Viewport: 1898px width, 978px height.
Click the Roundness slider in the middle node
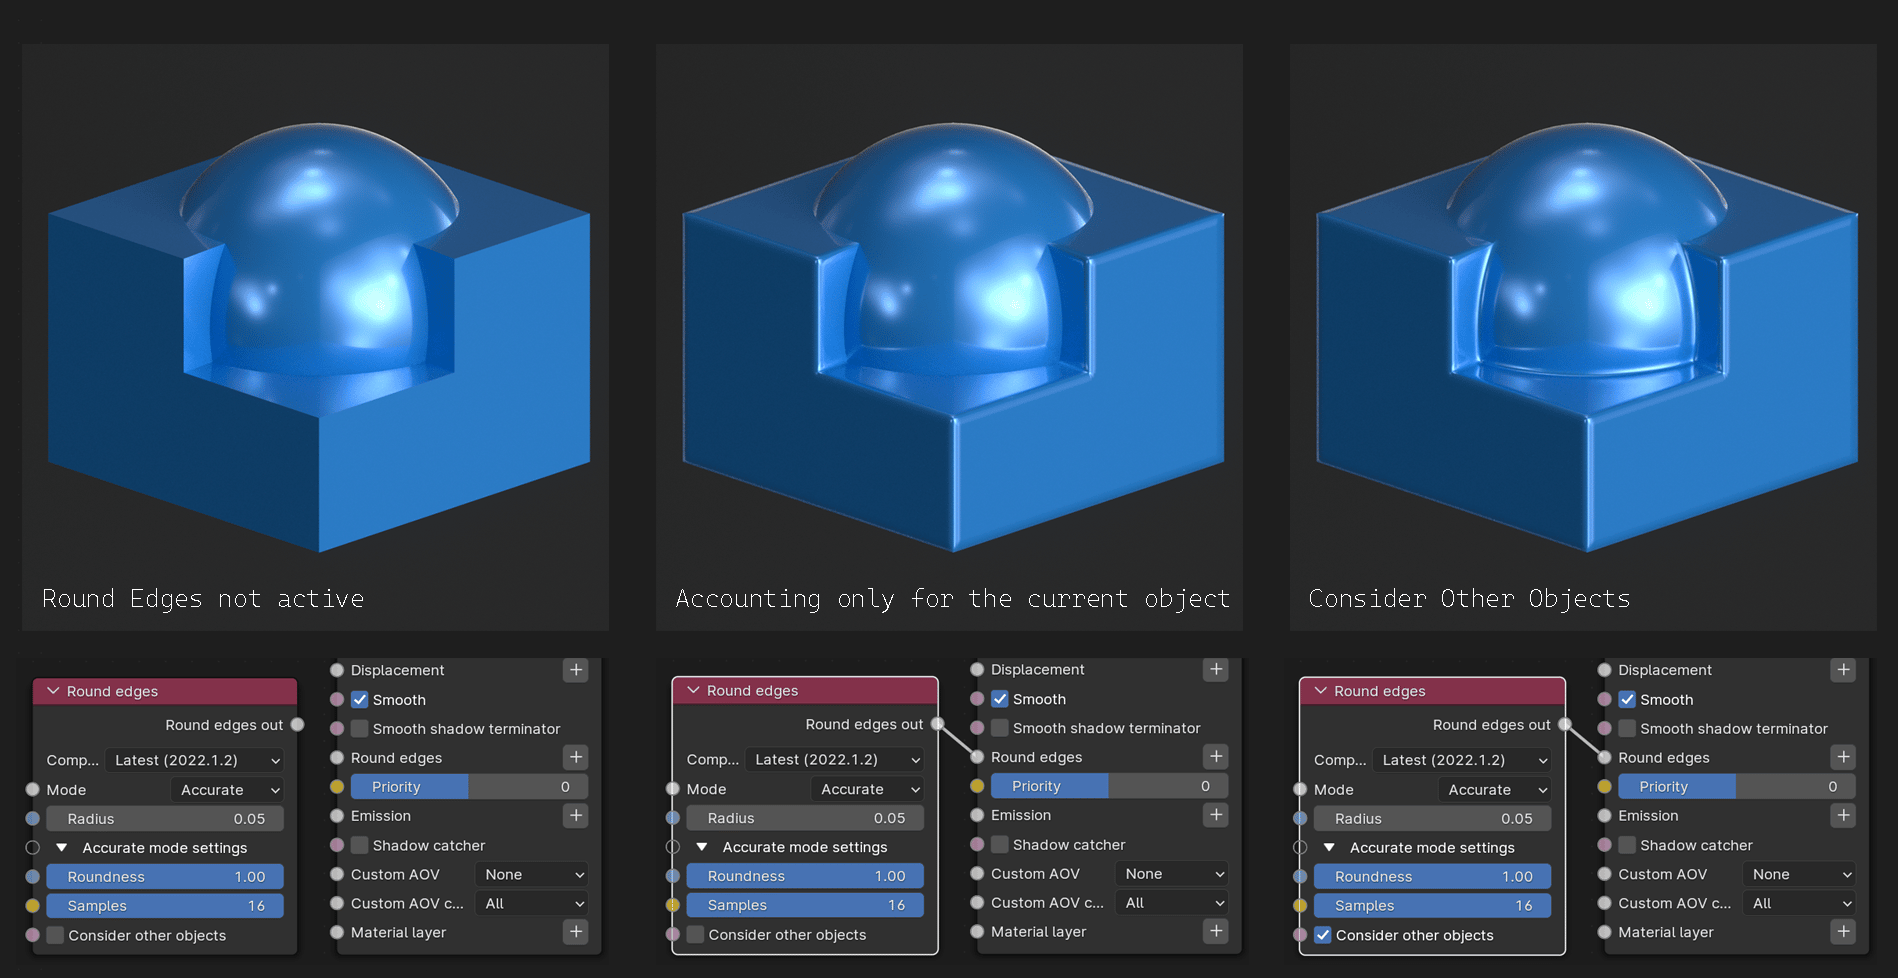pos(805,876)
